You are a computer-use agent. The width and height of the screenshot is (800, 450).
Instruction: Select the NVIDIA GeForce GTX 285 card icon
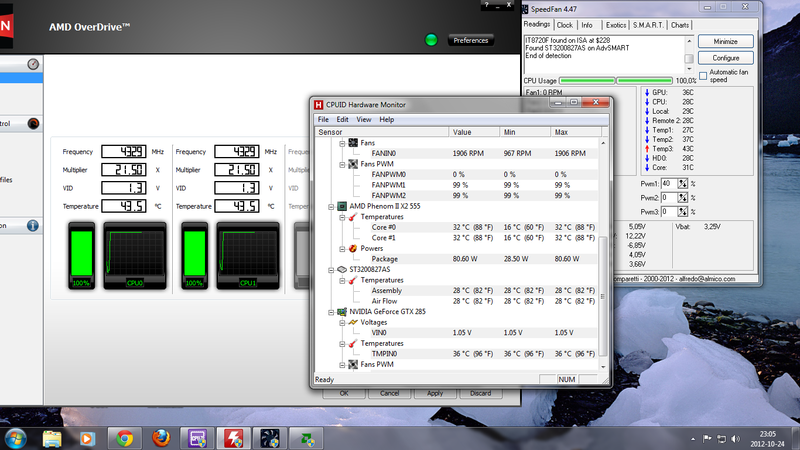(x=342, y=312)
